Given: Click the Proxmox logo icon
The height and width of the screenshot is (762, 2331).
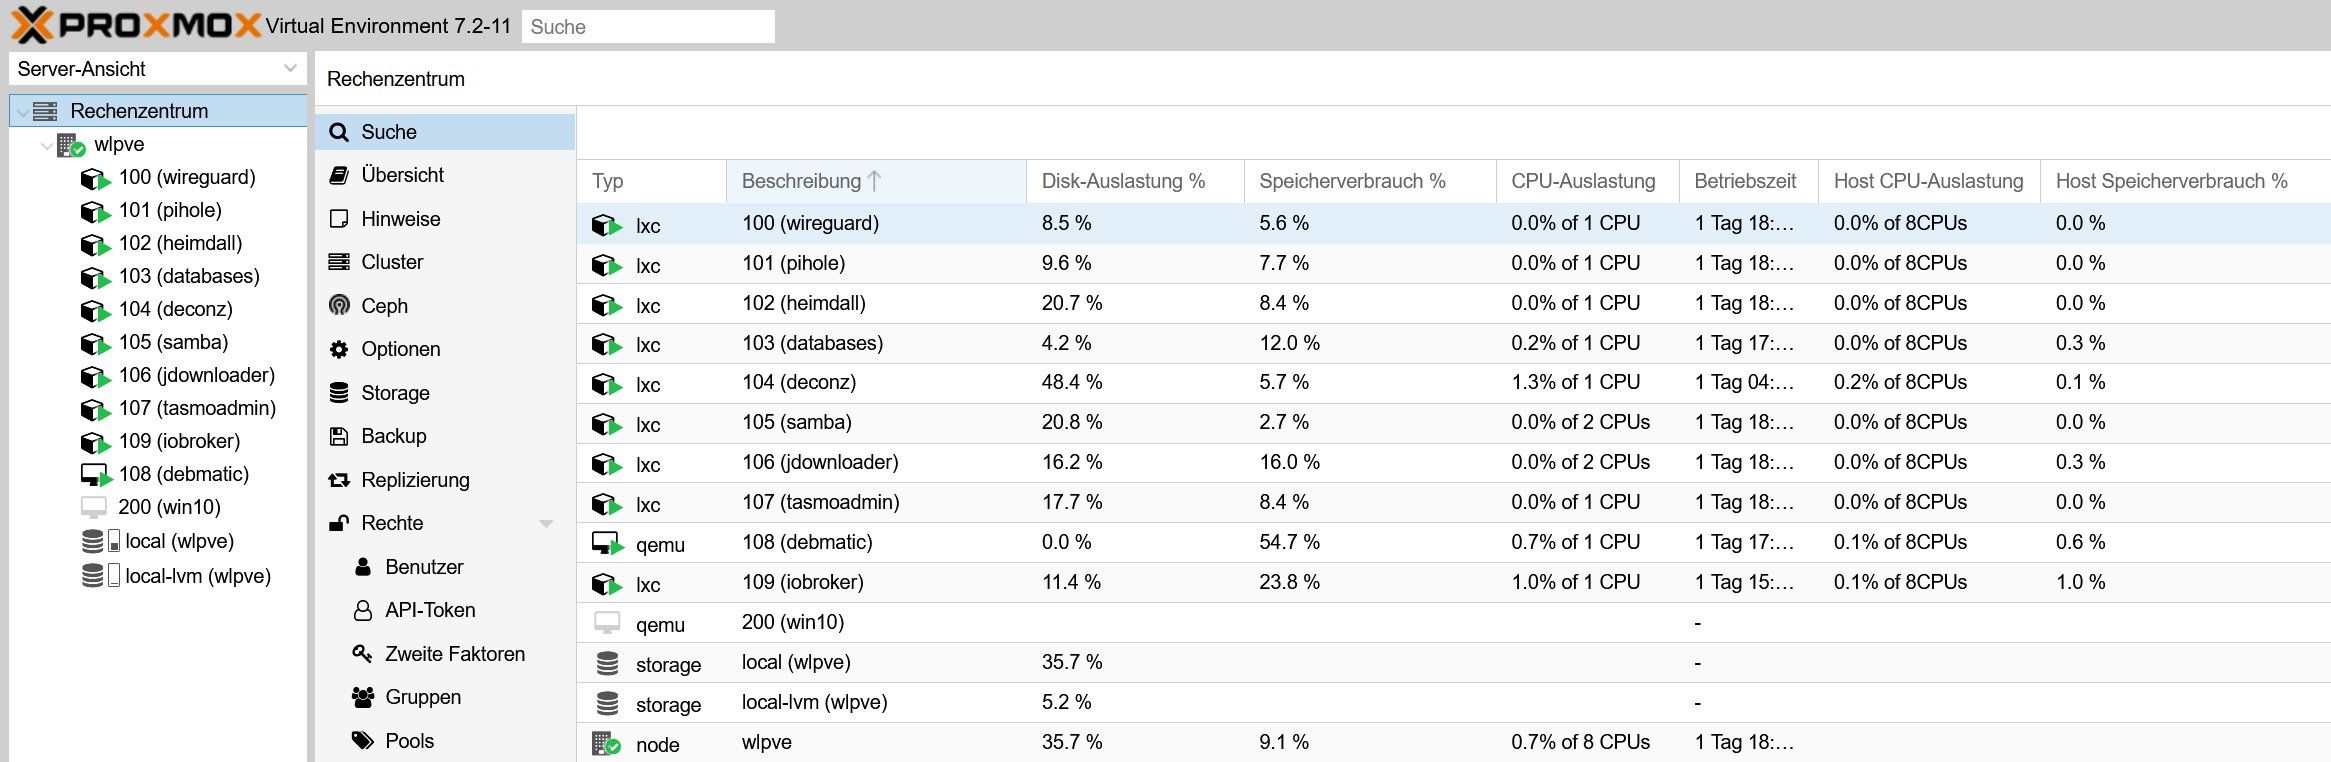Looking at the screenshot, I should (x=31, y=25).
